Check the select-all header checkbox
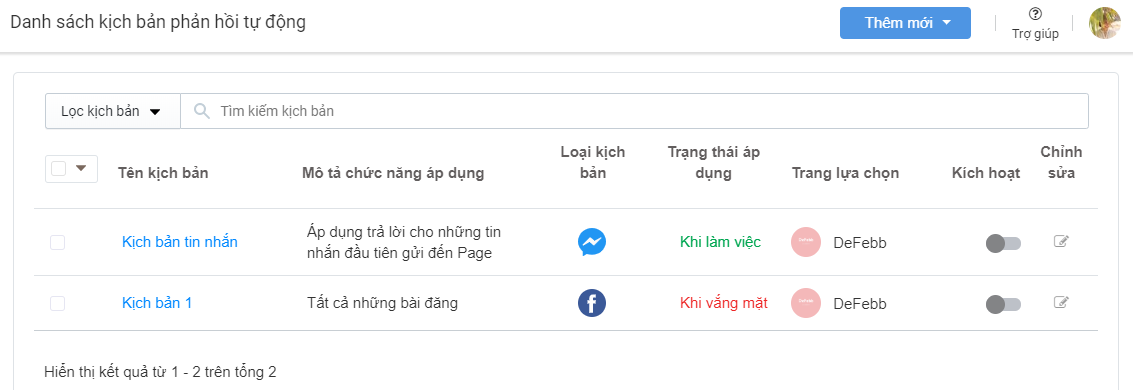Image resolution: width=1133 pixels, height=390 pixels. 59,168
